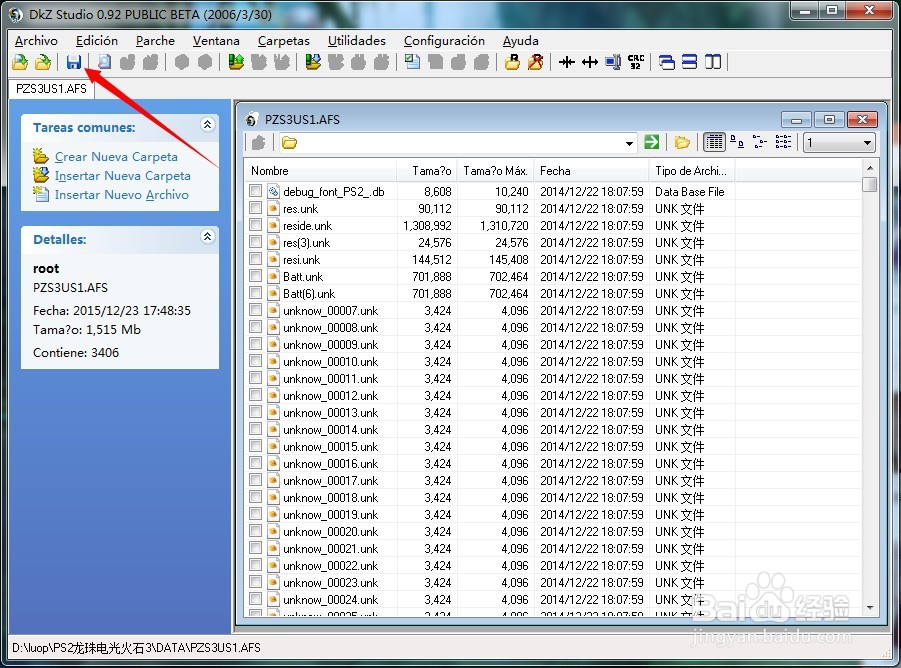Click the file list scroll down arrow
Image resolution: width=901 pixels, height=668 pixels.
[x=869, y=607]
